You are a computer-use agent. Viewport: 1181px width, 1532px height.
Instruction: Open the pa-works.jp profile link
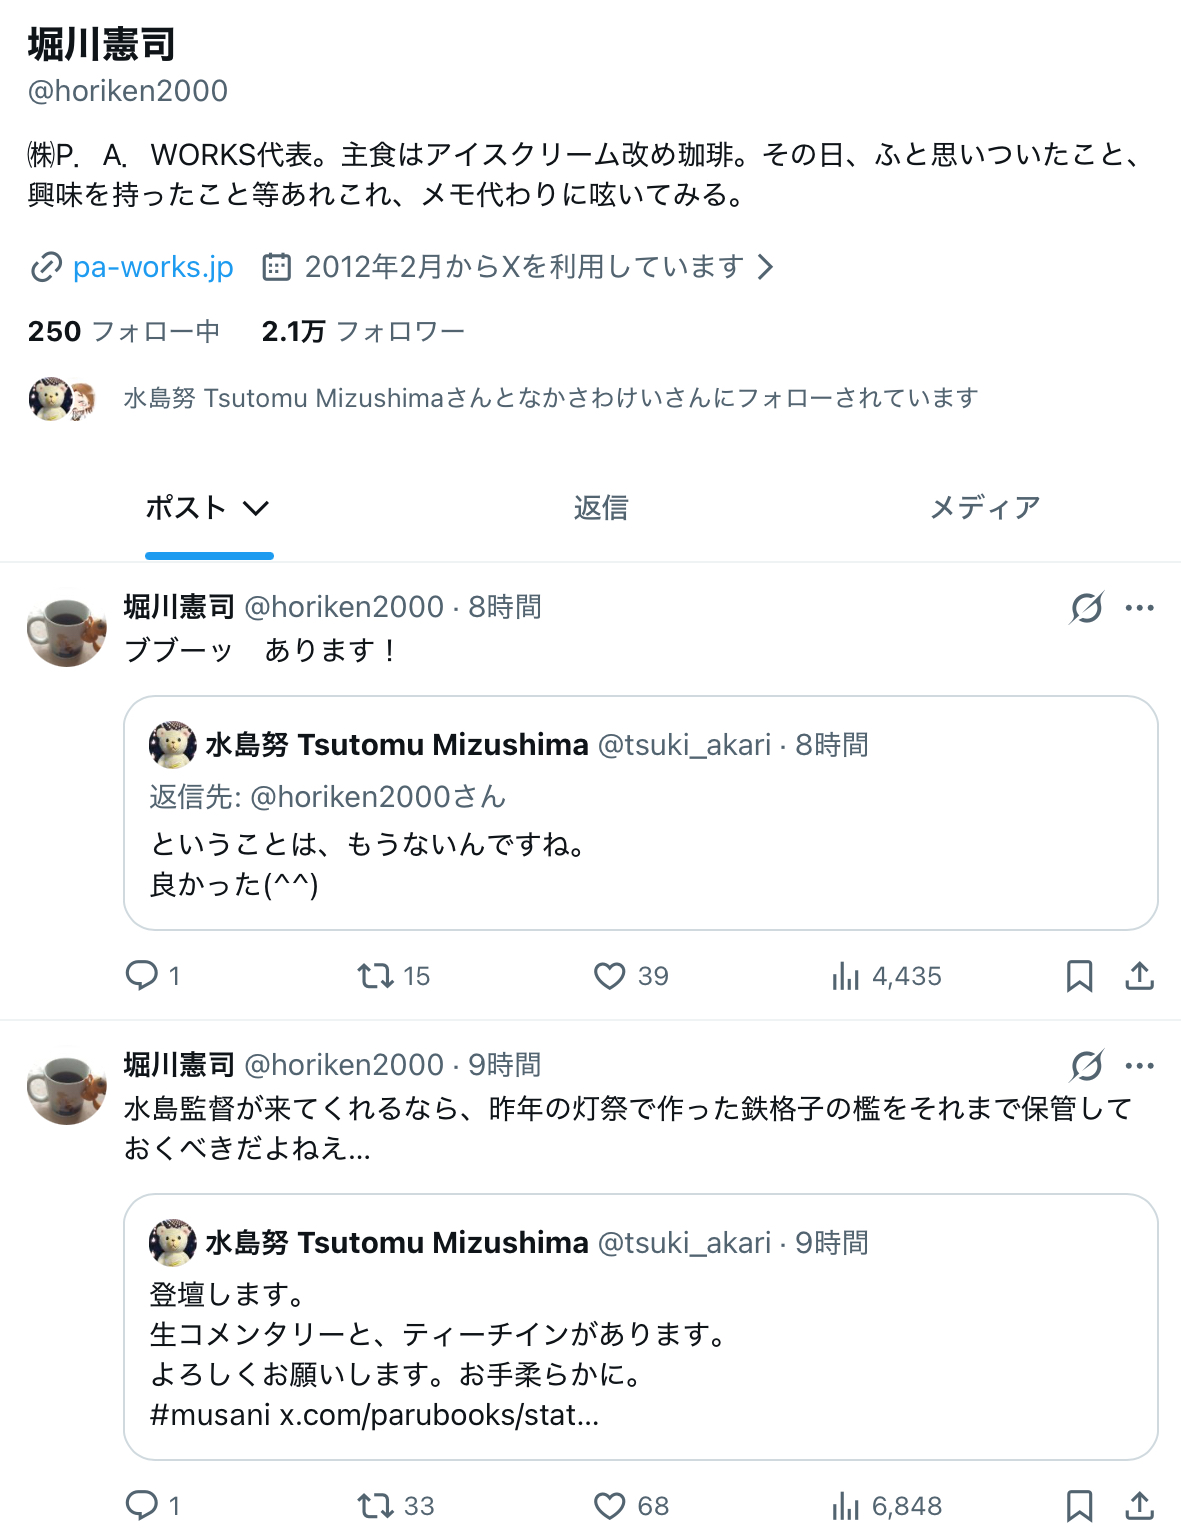click(x=152, y=267)
